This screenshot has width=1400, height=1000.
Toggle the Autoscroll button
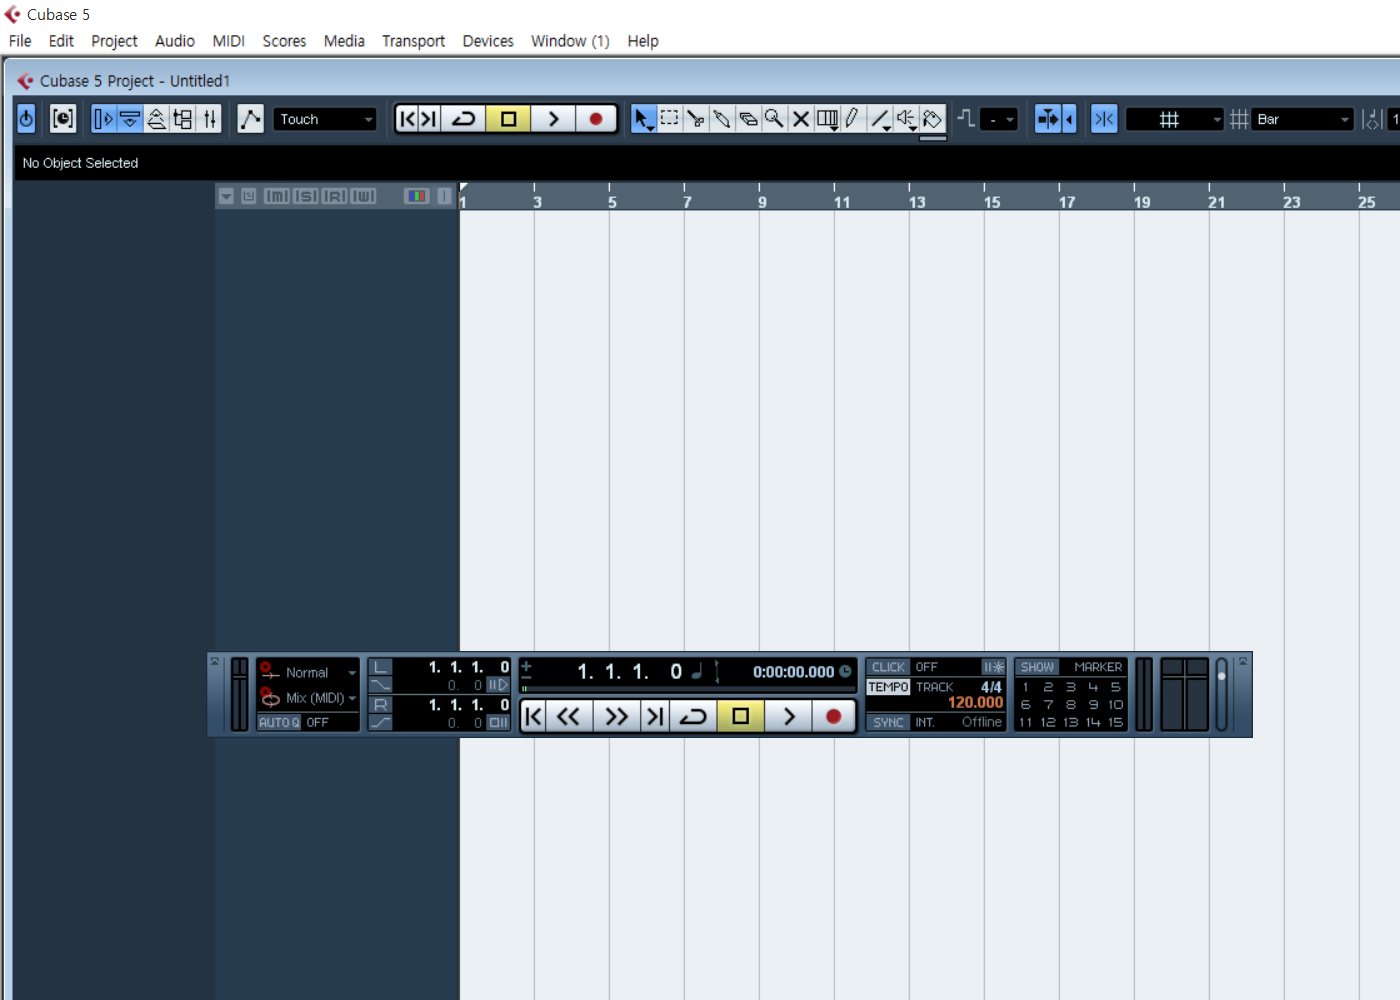tap(1047, 119)
